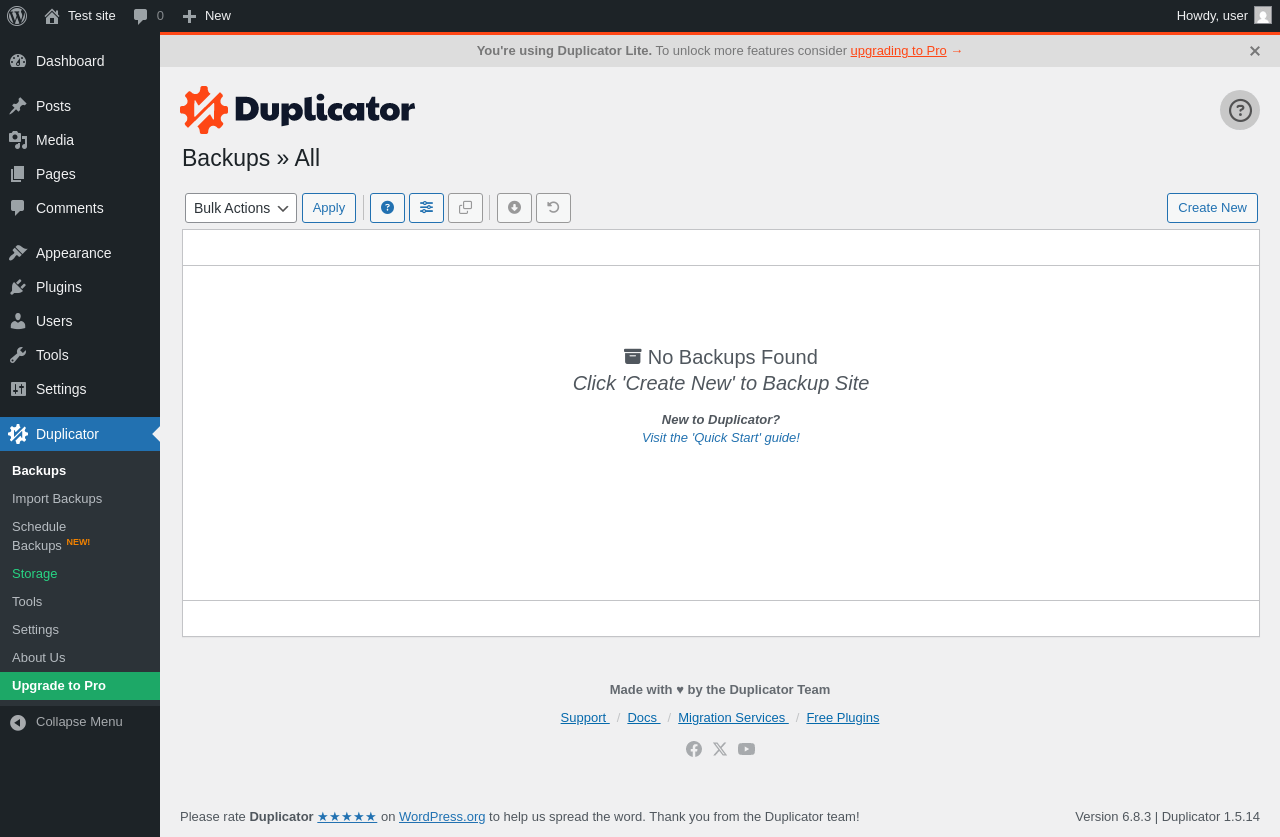Open Import Backups submenu
This screenshot has width=1280, height=837.
80,499
